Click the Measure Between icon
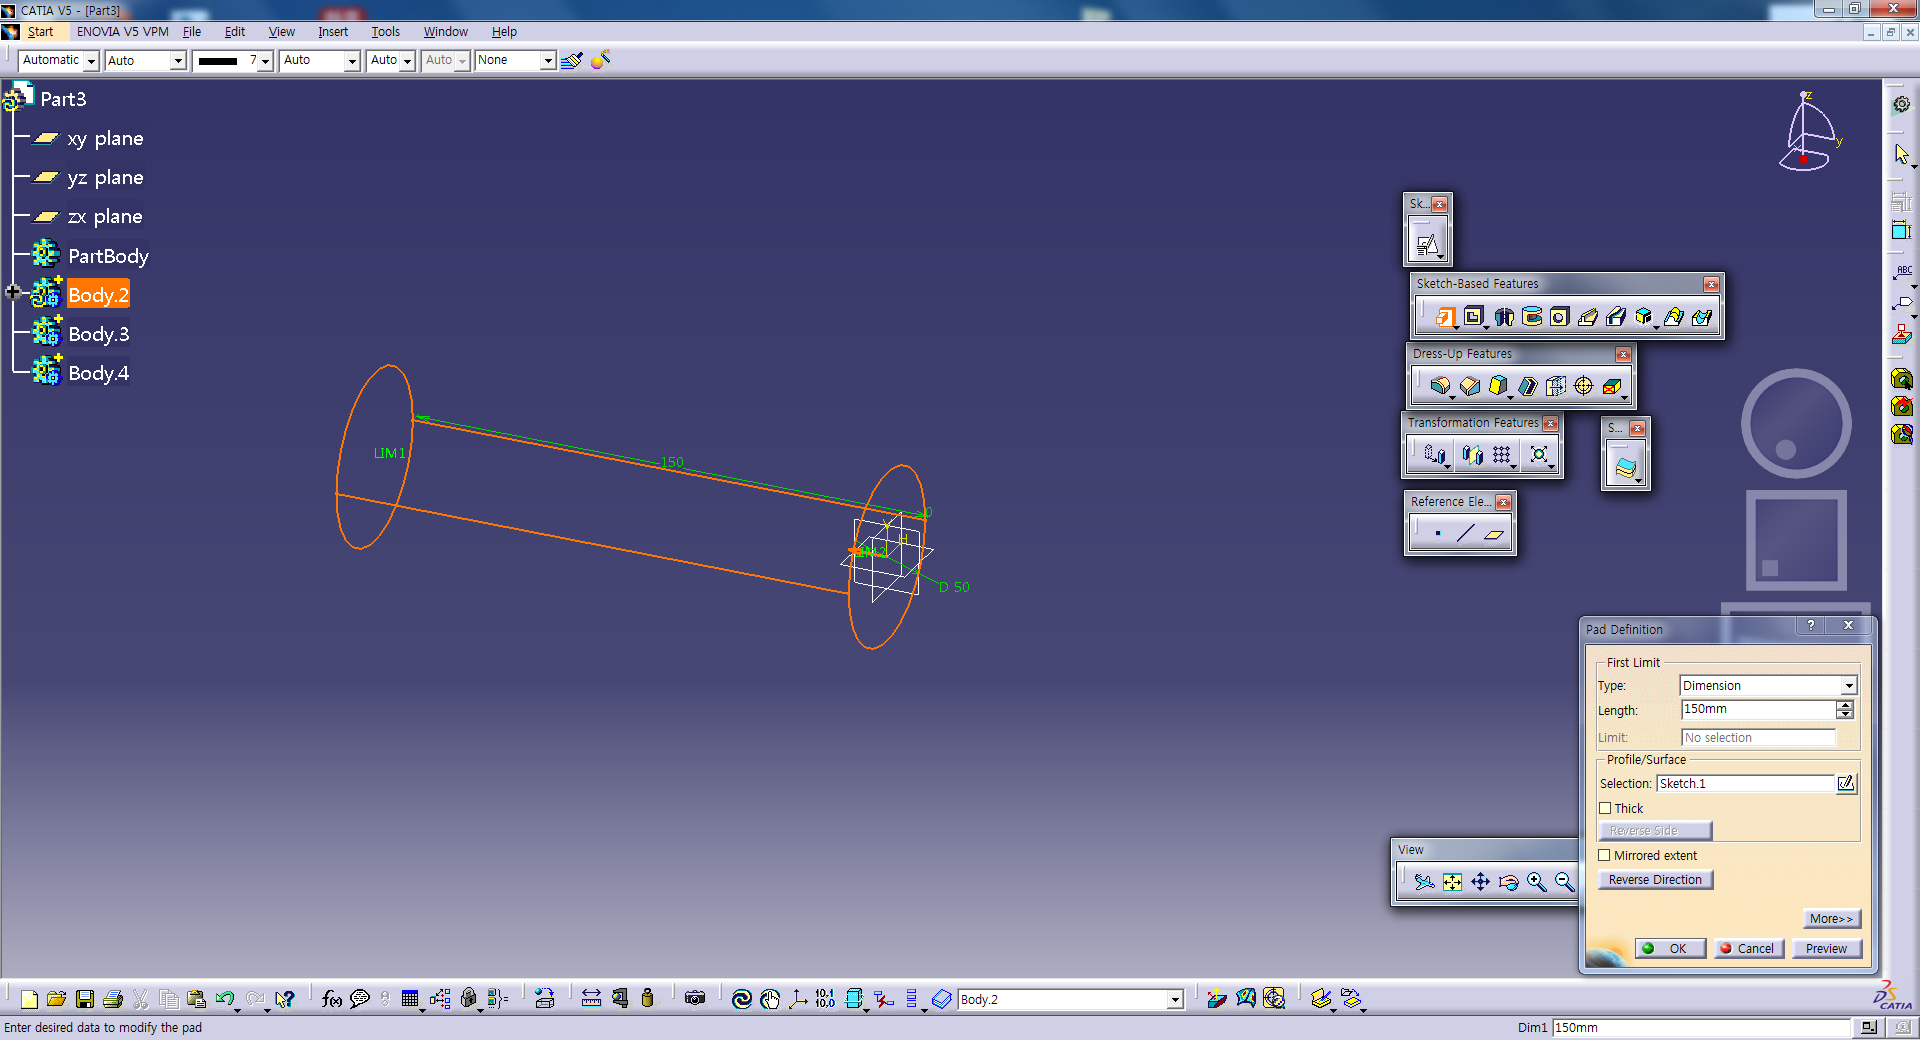The width and height of the screenshot is (1920, 1040). coord(592,999)
